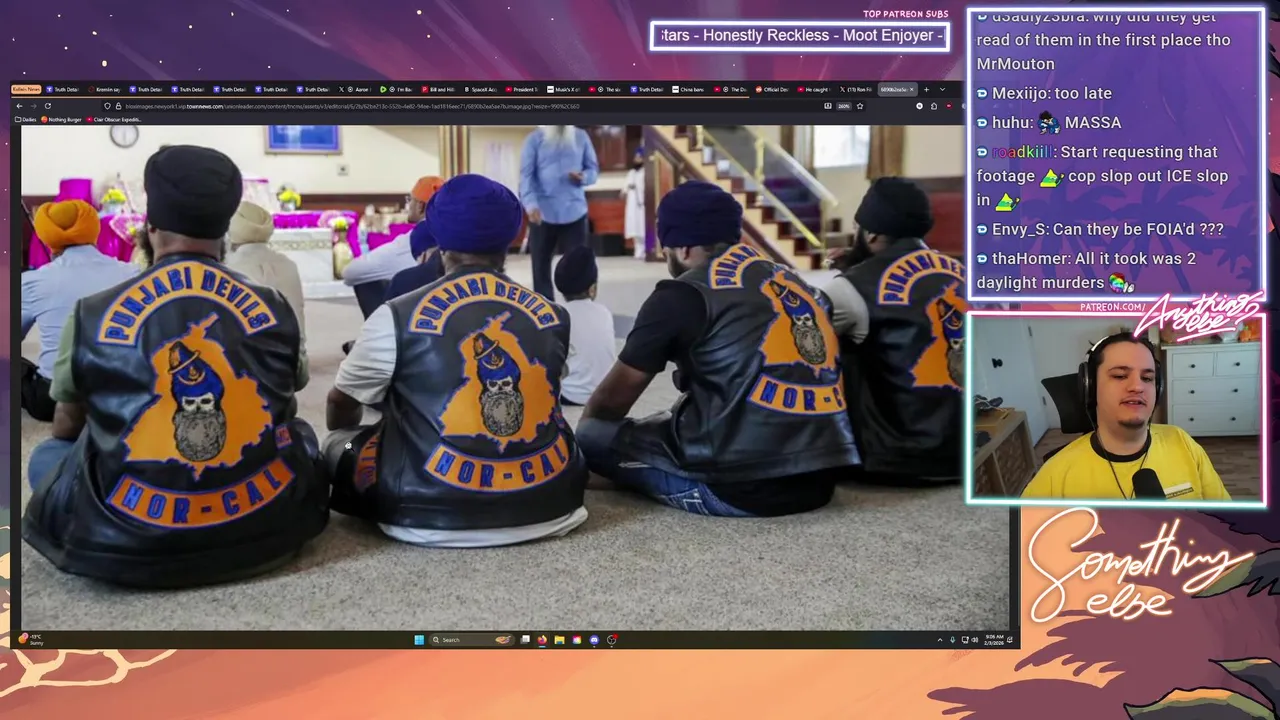The image size is (1280, 720).
Task: Close the active 6890b2ea5a image tab
Action: [911, 89]
